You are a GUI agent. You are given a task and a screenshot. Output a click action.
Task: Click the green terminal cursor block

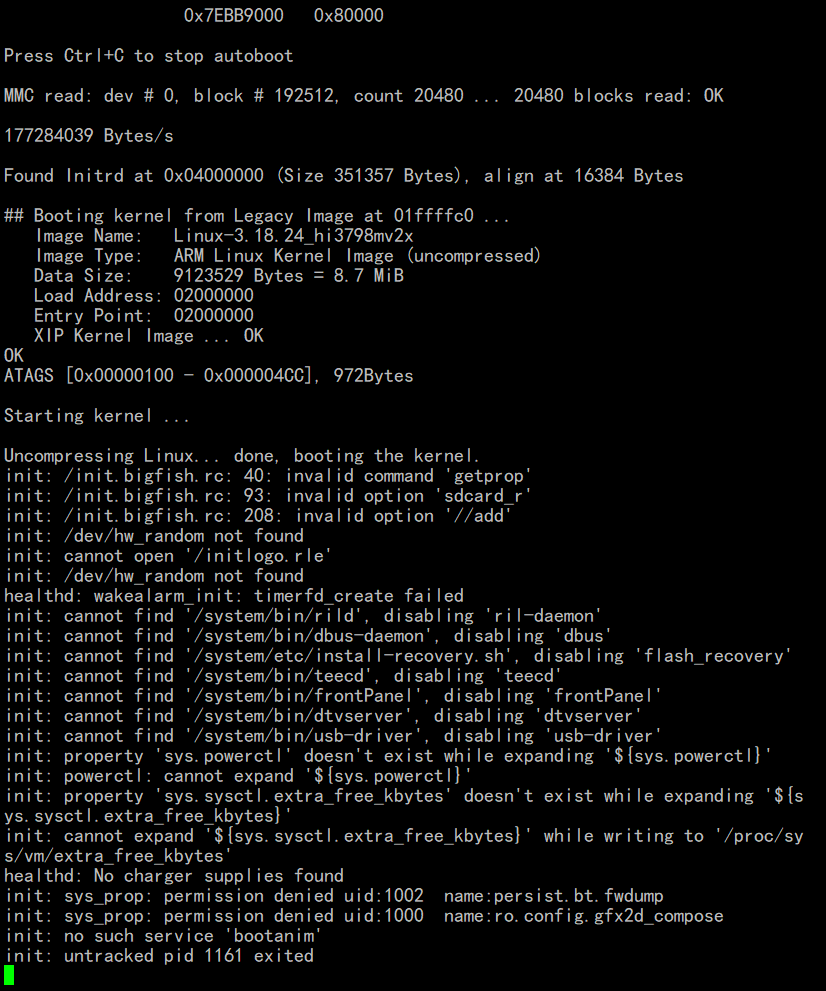[9, 976]
